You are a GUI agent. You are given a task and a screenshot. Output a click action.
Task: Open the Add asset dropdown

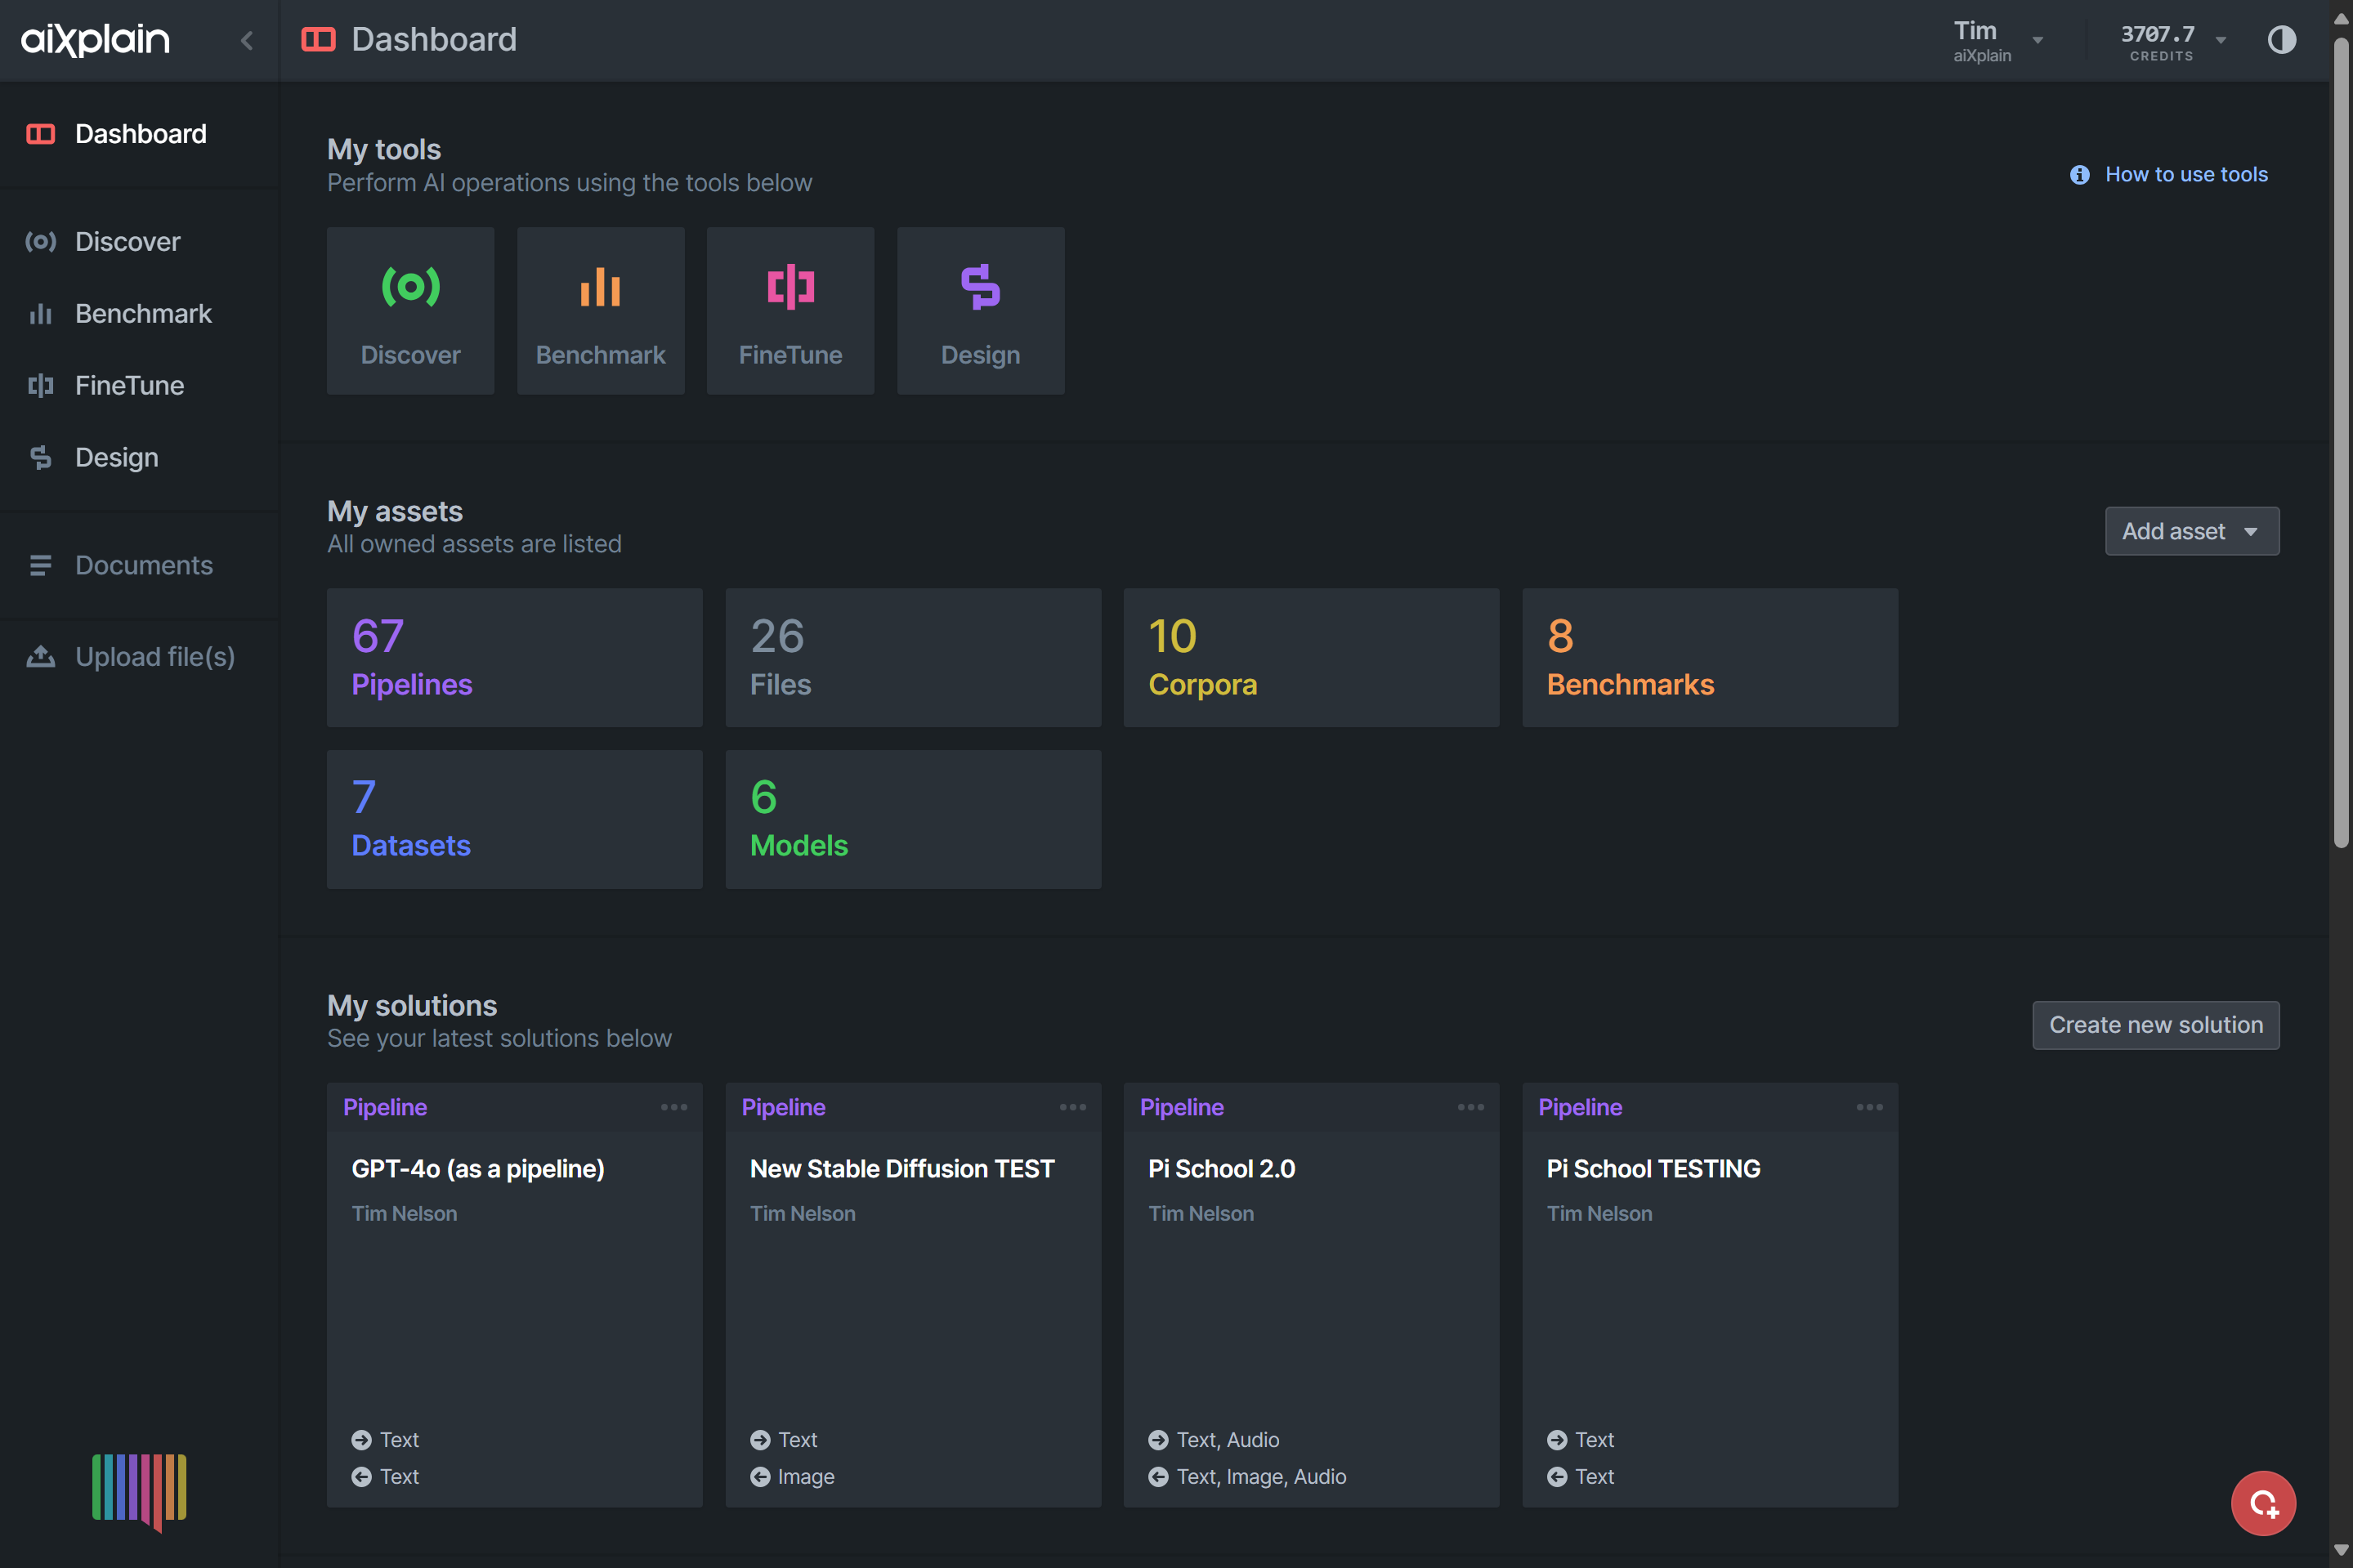pos(2191,531)
